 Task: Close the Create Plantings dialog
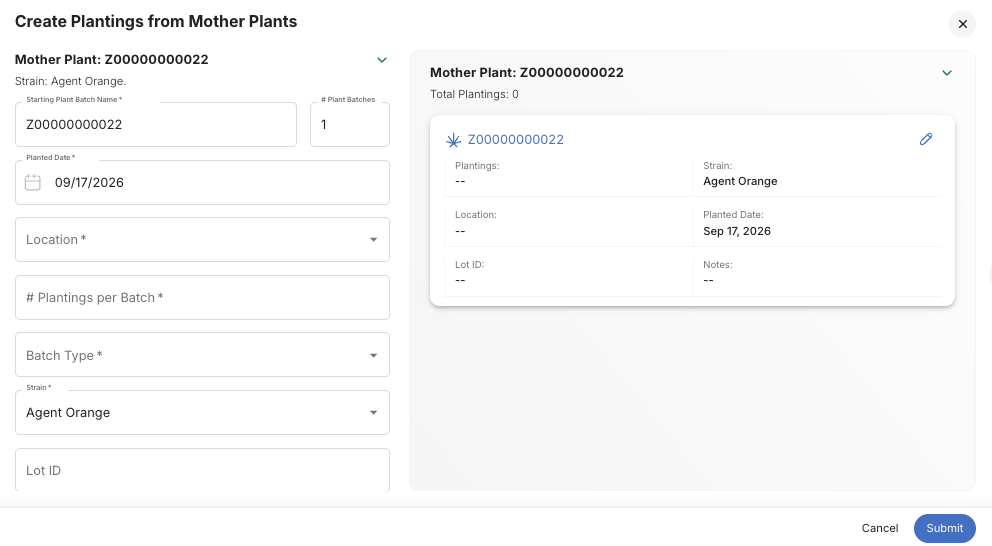[962, 24]
